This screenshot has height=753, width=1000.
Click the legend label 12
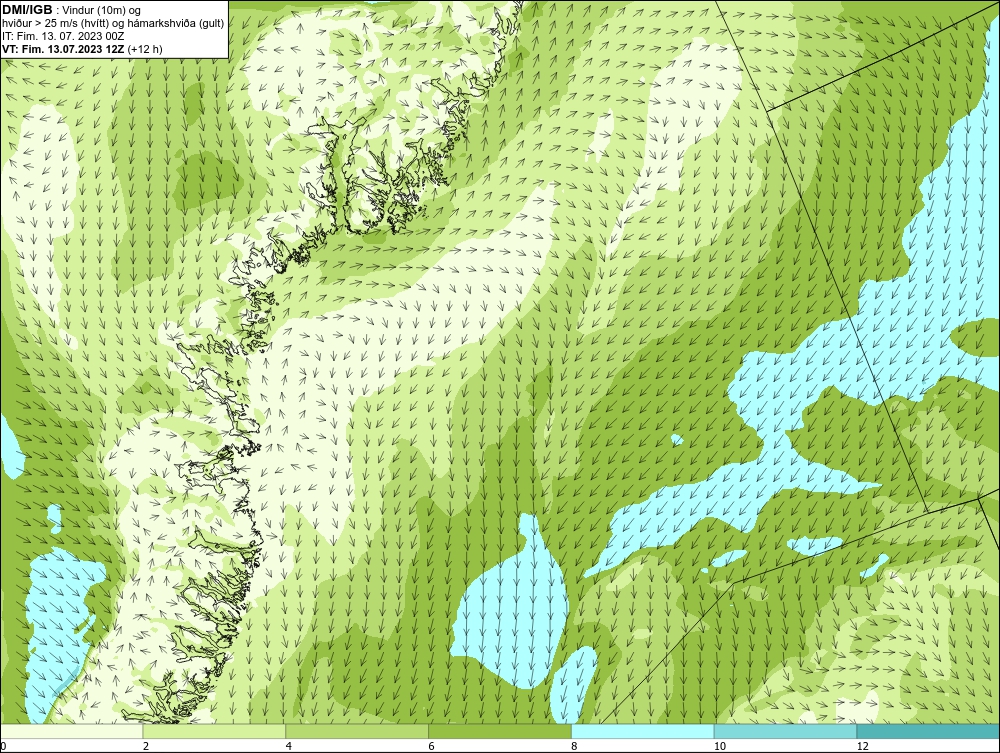863,746
